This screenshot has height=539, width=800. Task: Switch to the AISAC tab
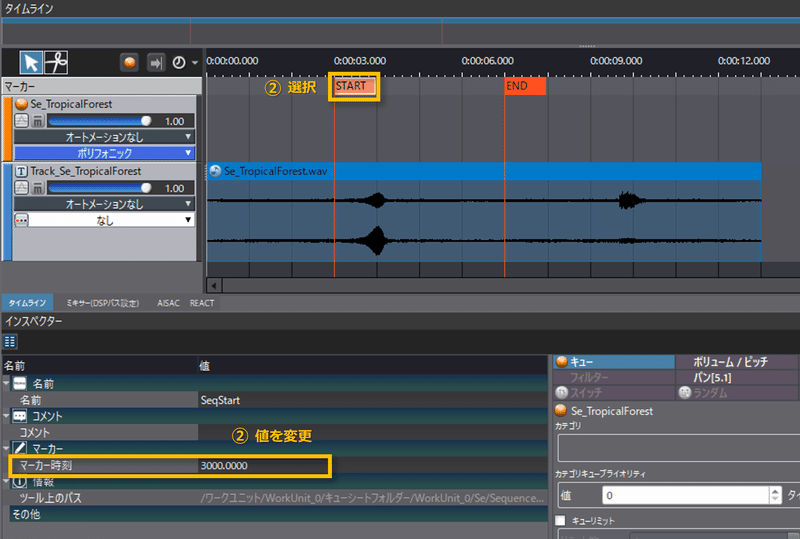click(x=168, y=303)
